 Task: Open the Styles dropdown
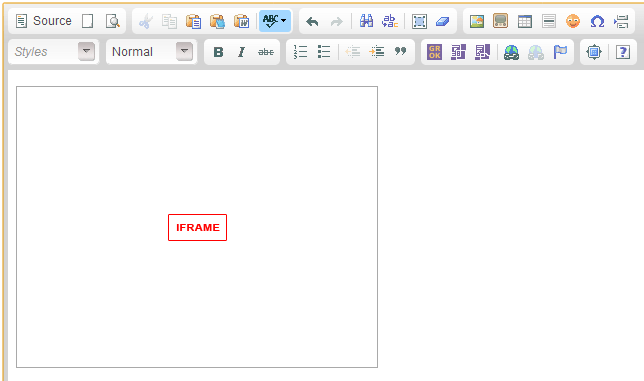pos(53,52)
